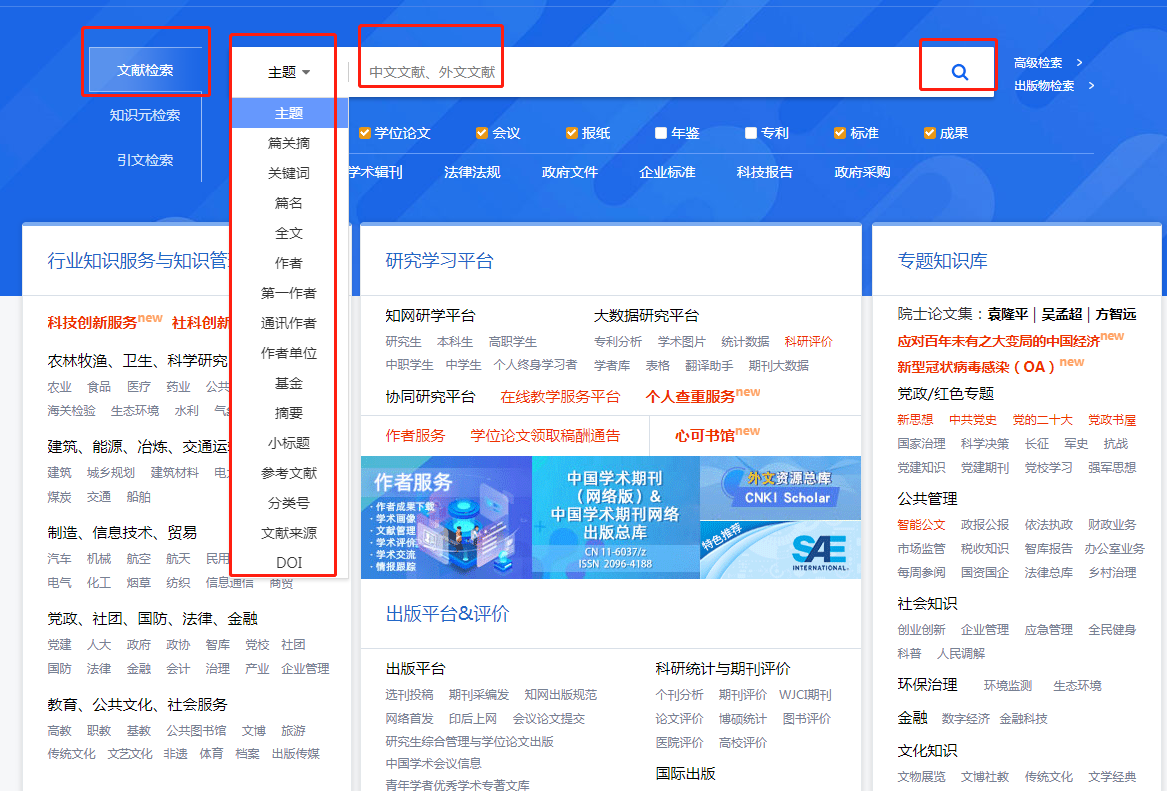Select 文献来源 in the field list
The width and height of the screenshot is (1167, 791).
pos(289,533)
